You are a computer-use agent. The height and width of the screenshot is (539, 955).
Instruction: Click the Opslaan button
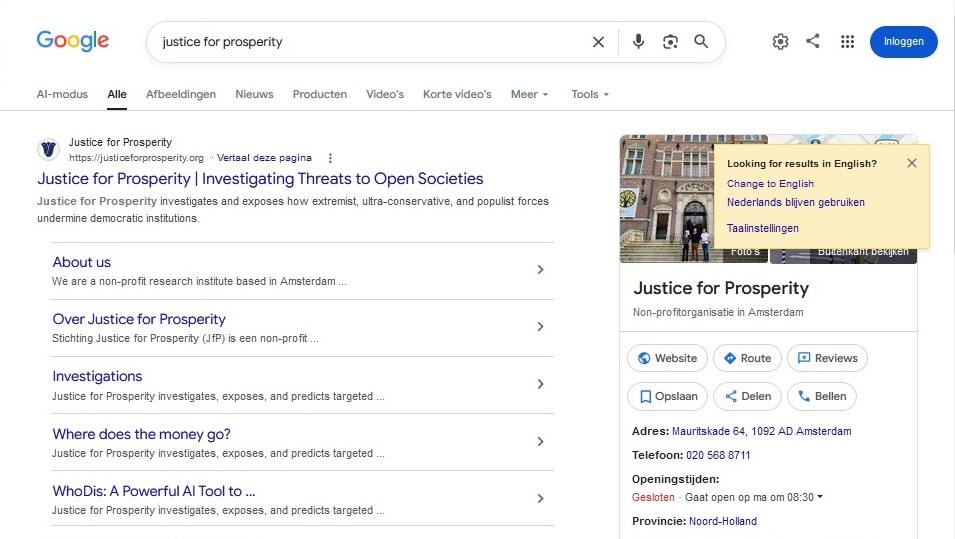[667, 396]
